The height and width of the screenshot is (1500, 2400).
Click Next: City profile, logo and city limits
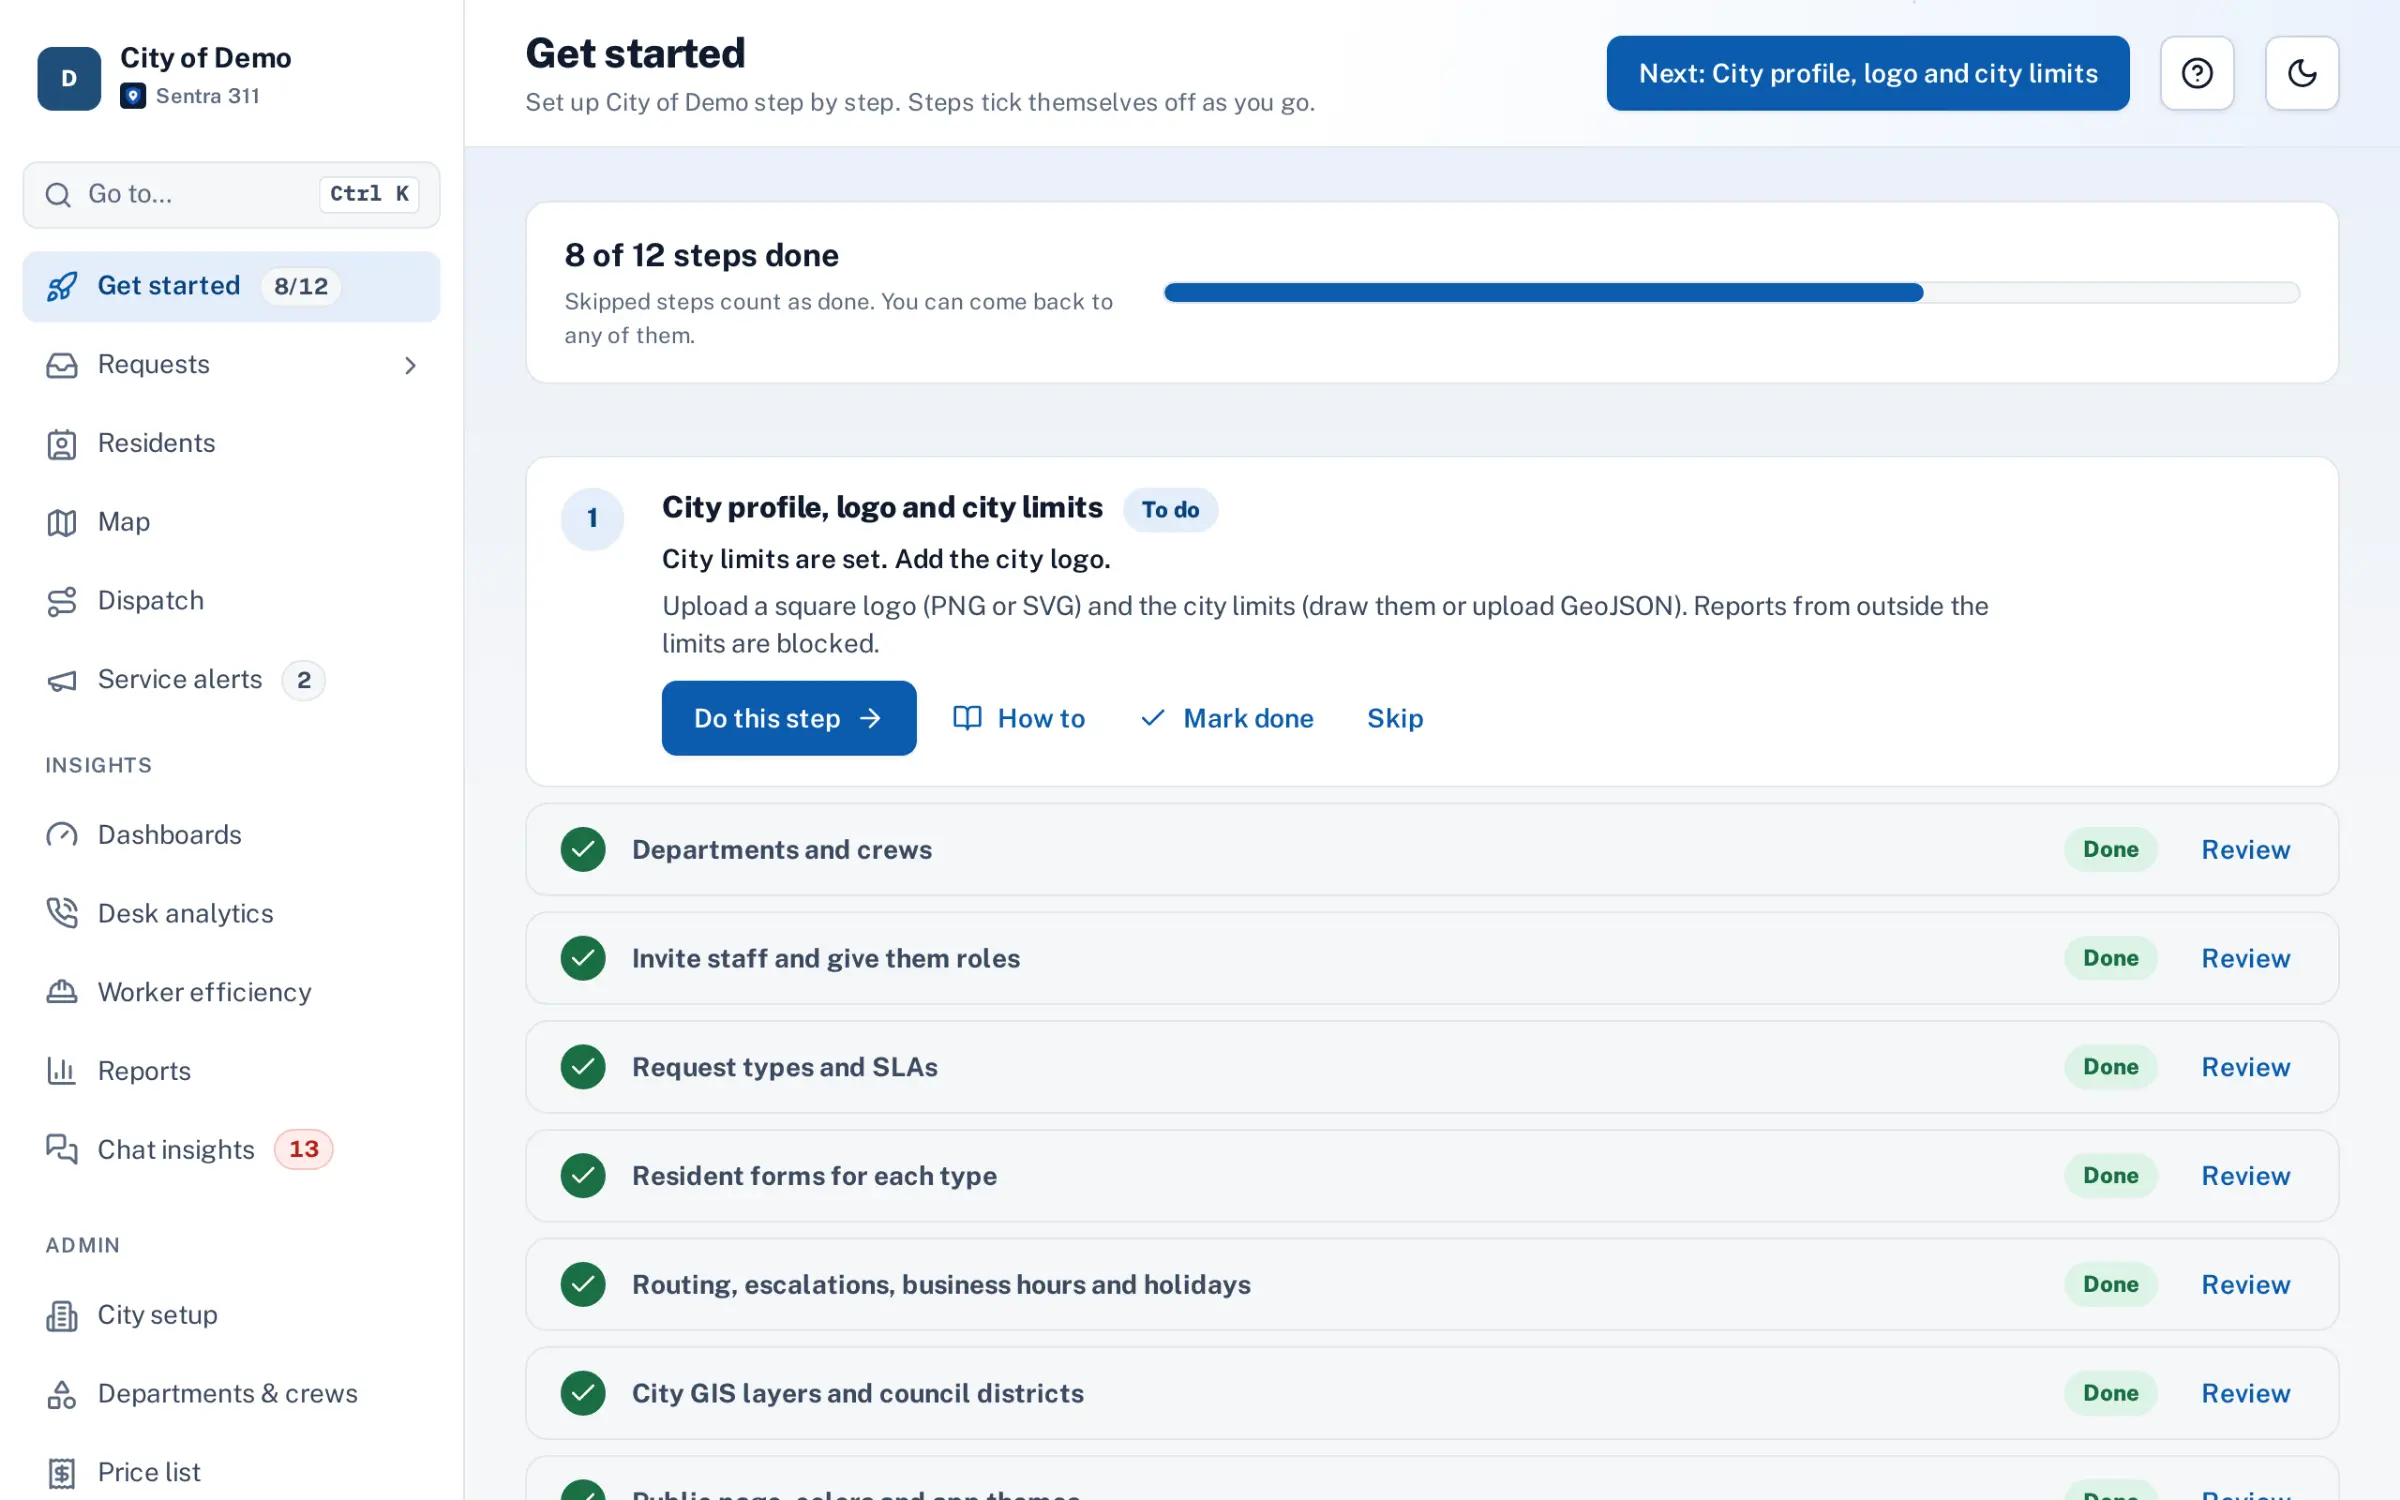point(1868,73)
